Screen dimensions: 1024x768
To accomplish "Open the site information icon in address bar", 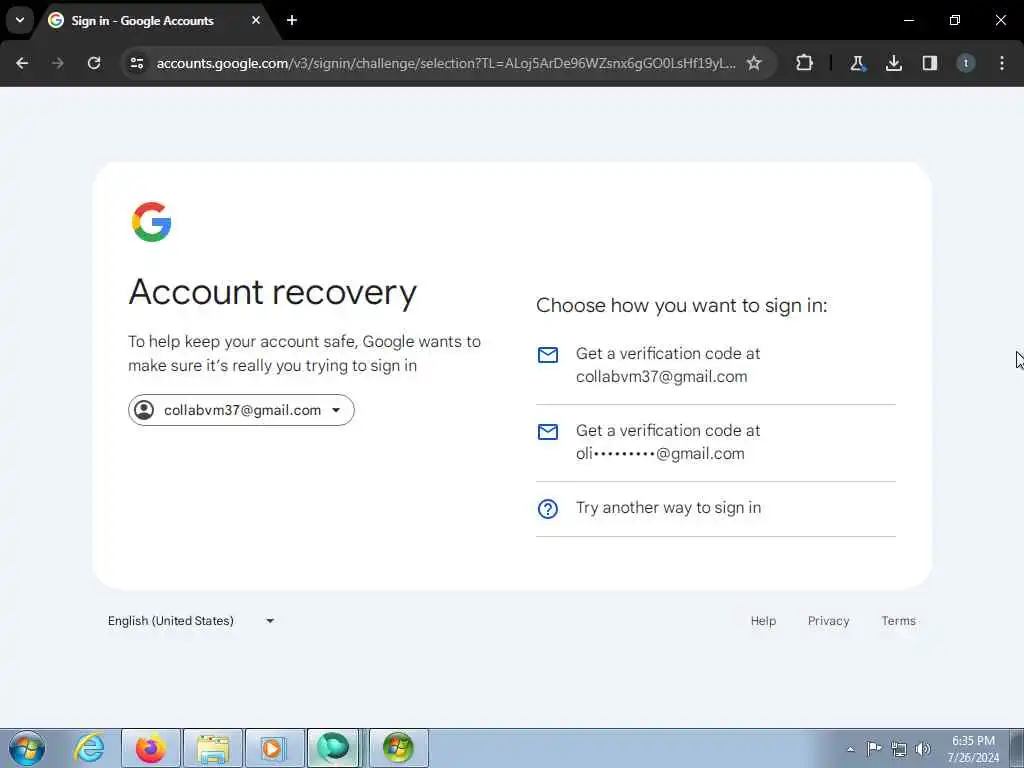I will point(137,63).
